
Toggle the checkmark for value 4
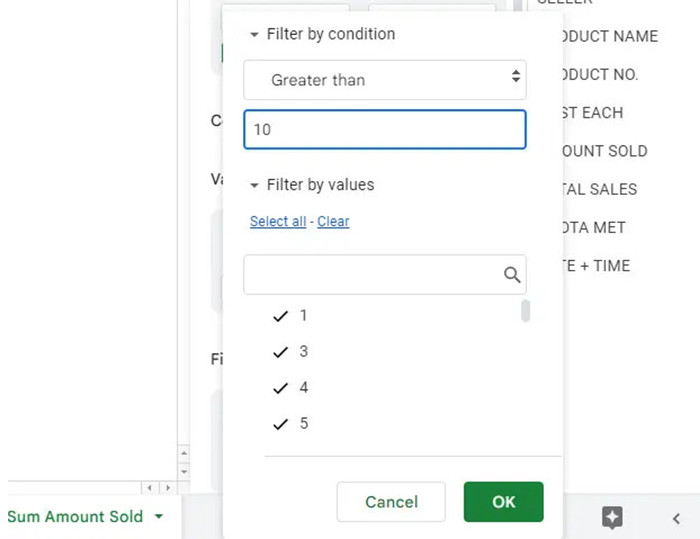281,388
